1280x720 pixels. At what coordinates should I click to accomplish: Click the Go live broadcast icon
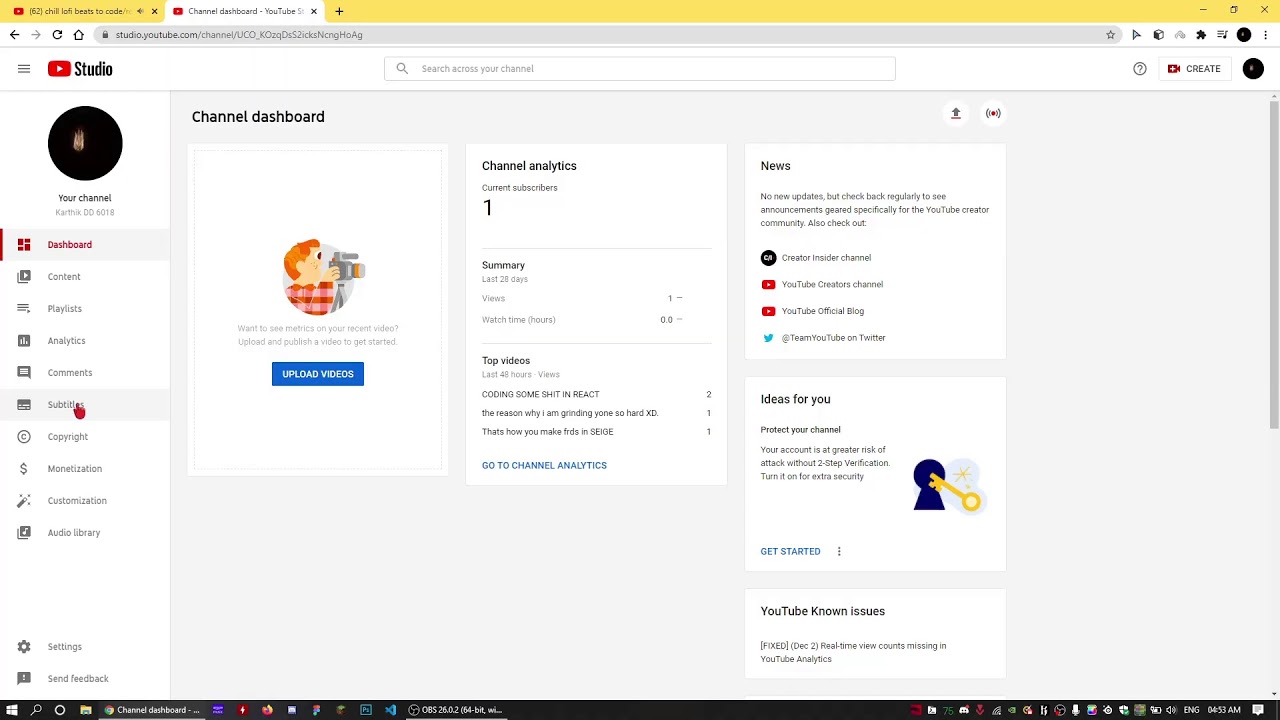993,113
